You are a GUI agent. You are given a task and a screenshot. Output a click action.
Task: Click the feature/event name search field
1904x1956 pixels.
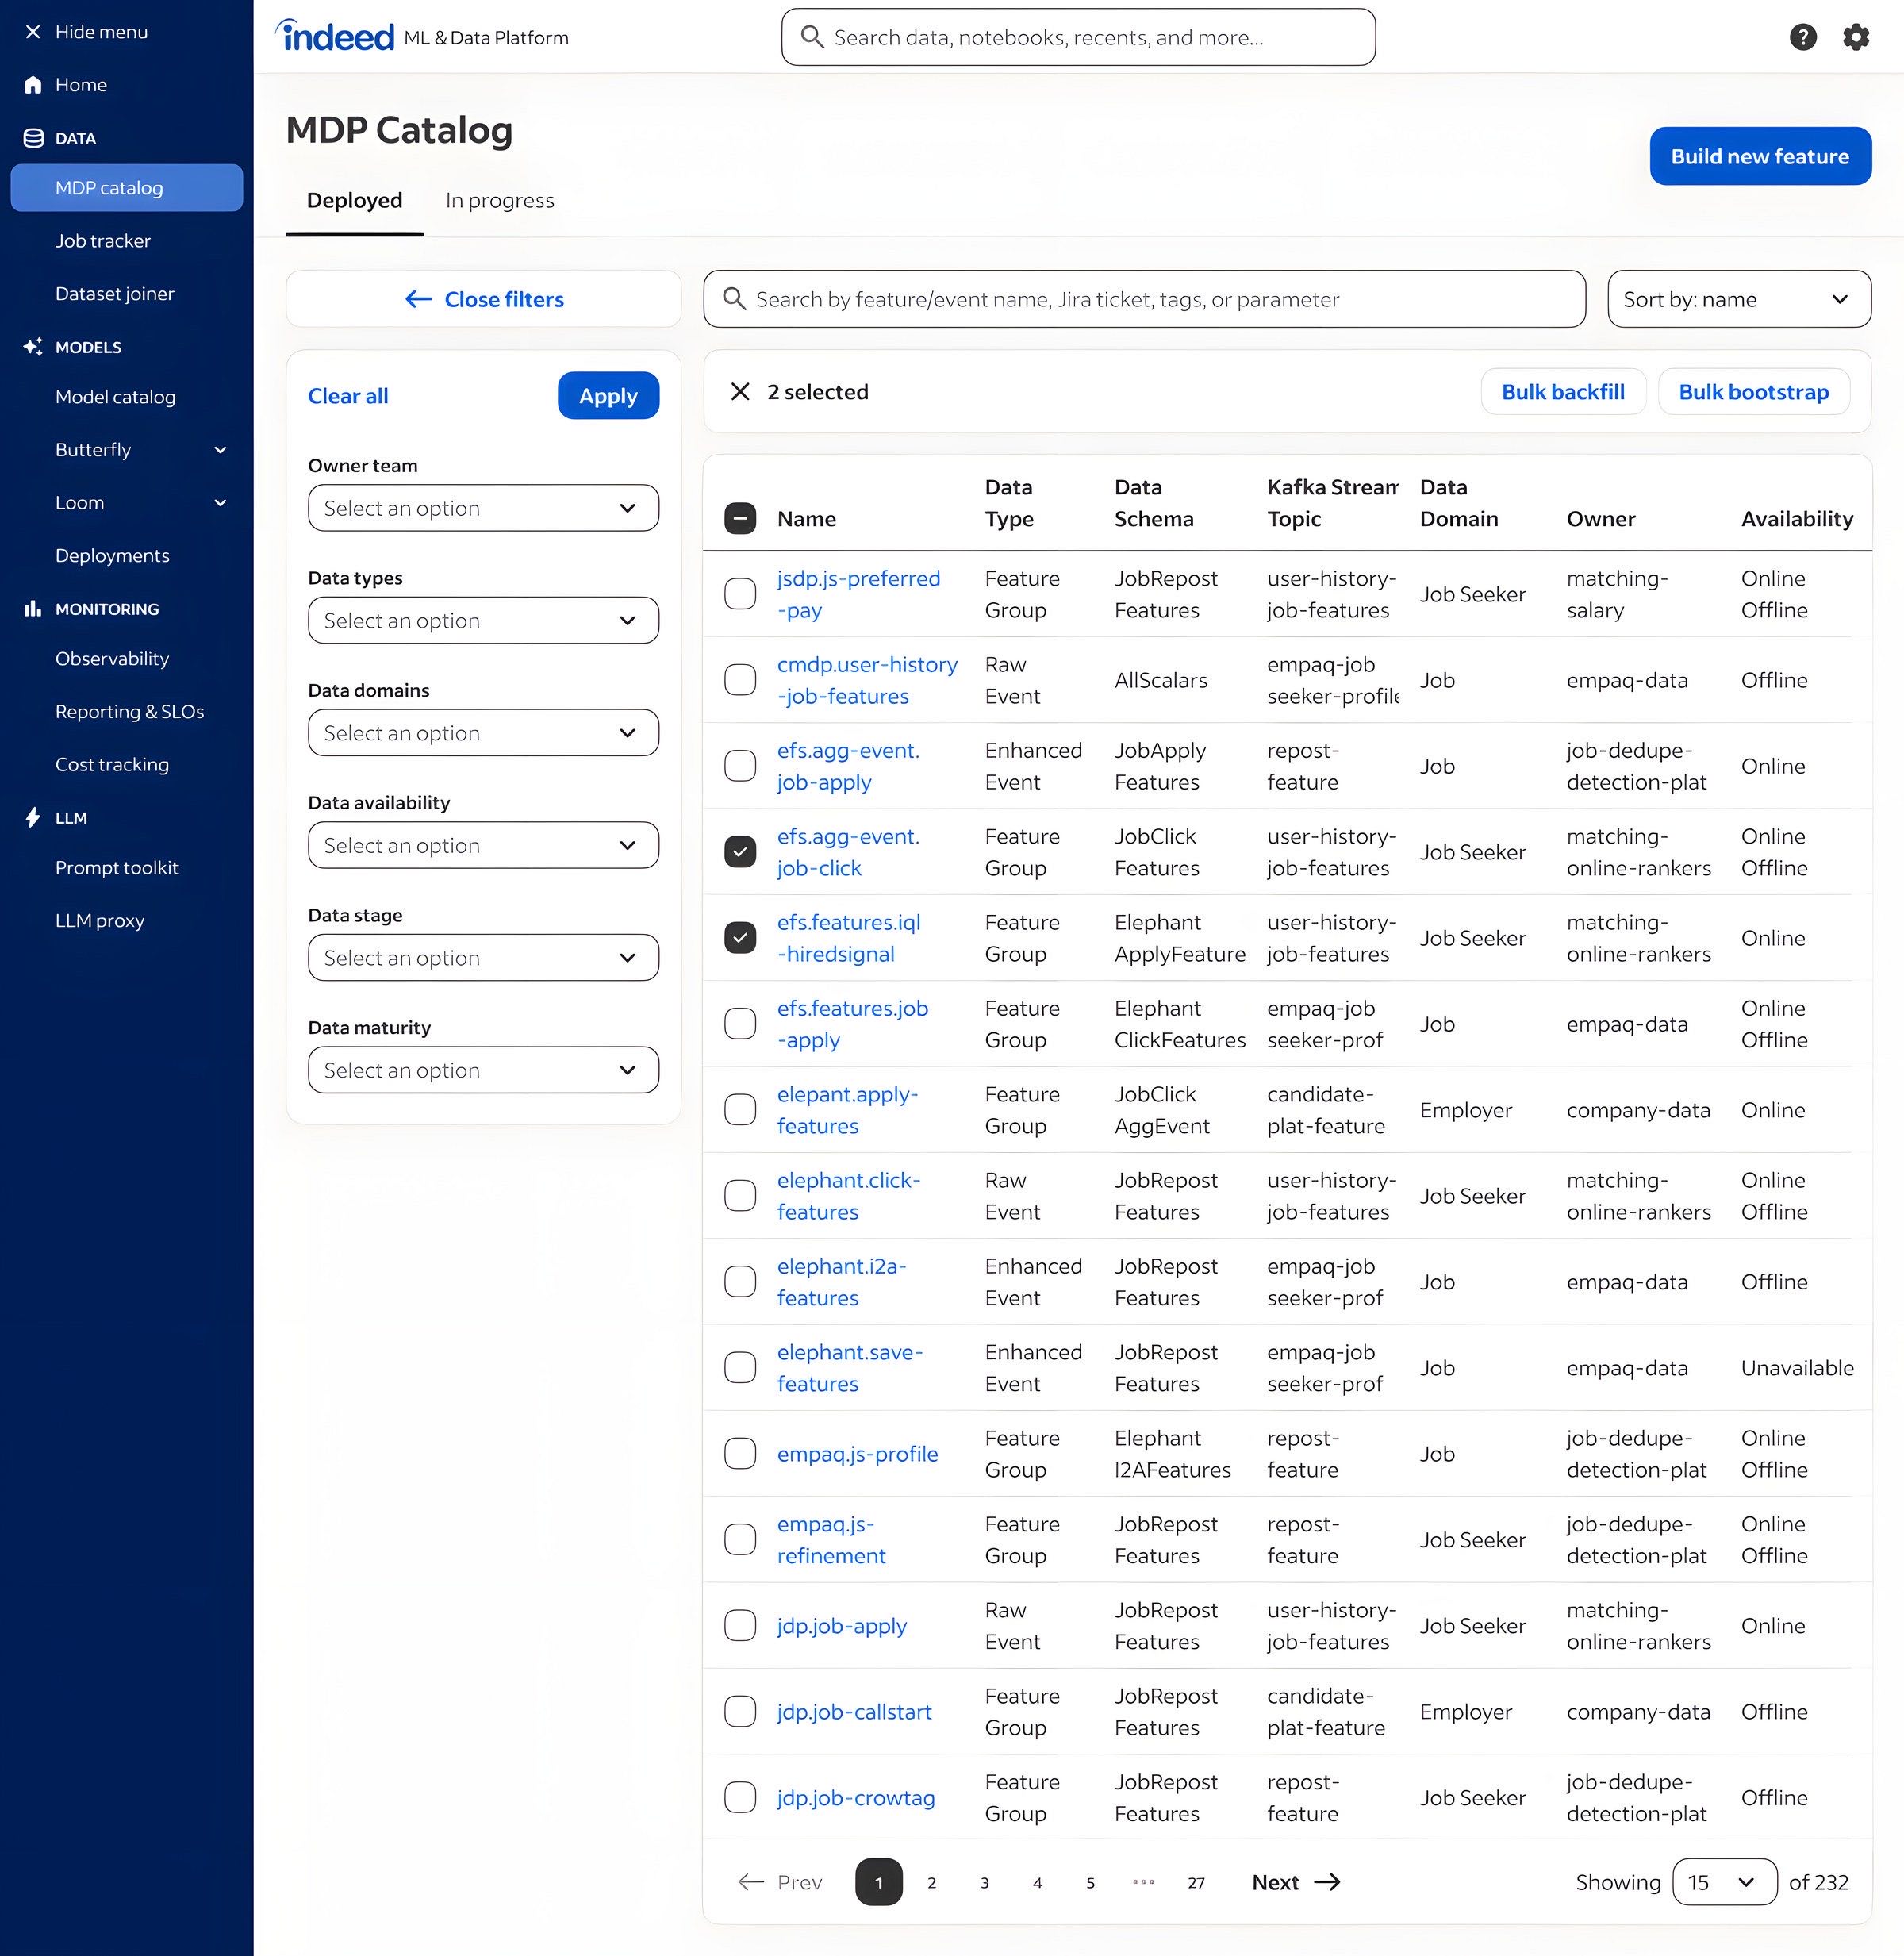[x=1144, y=299]
